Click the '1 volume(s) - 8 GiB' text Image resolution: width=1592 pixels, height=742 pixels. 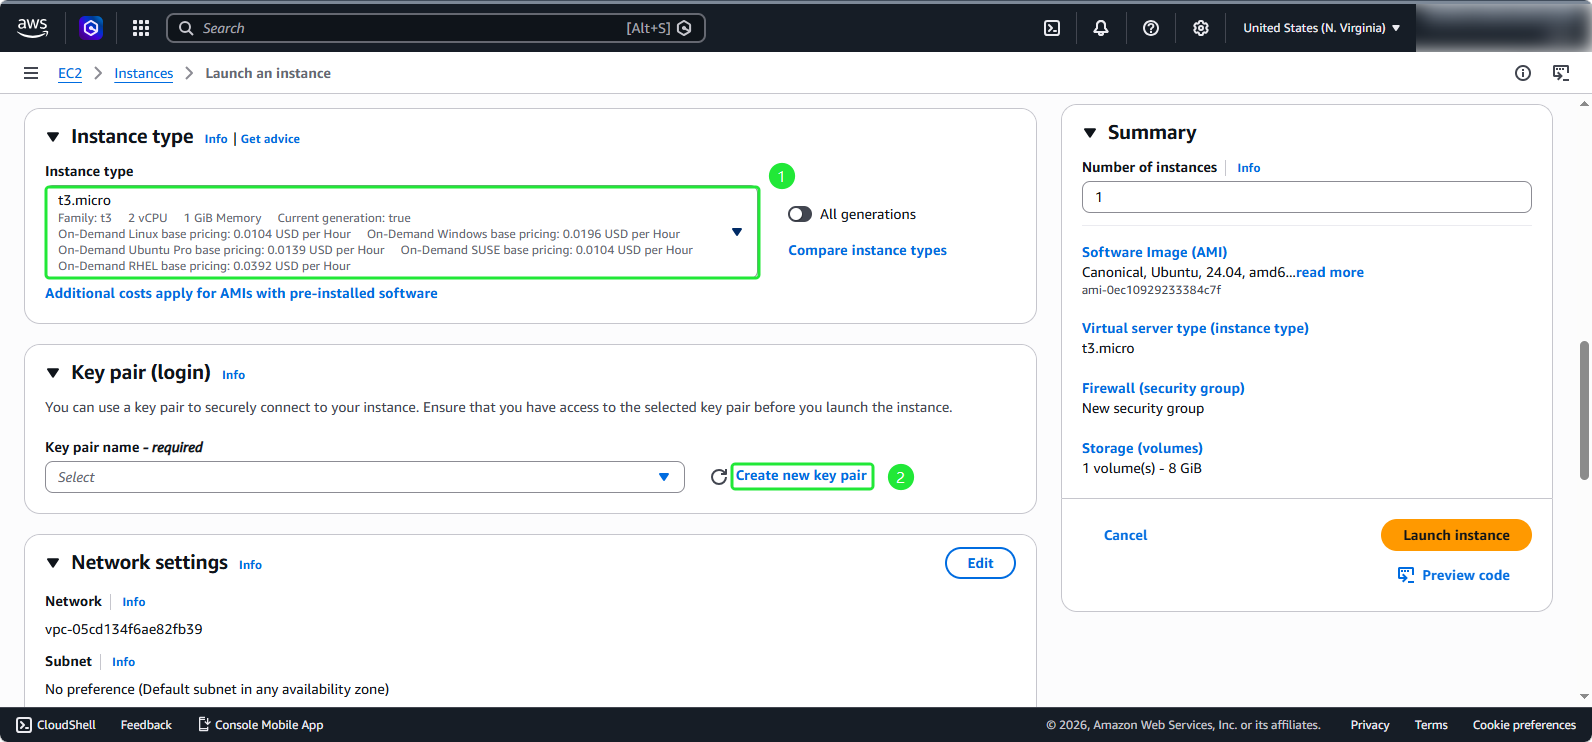click(x=1142, y=468)
